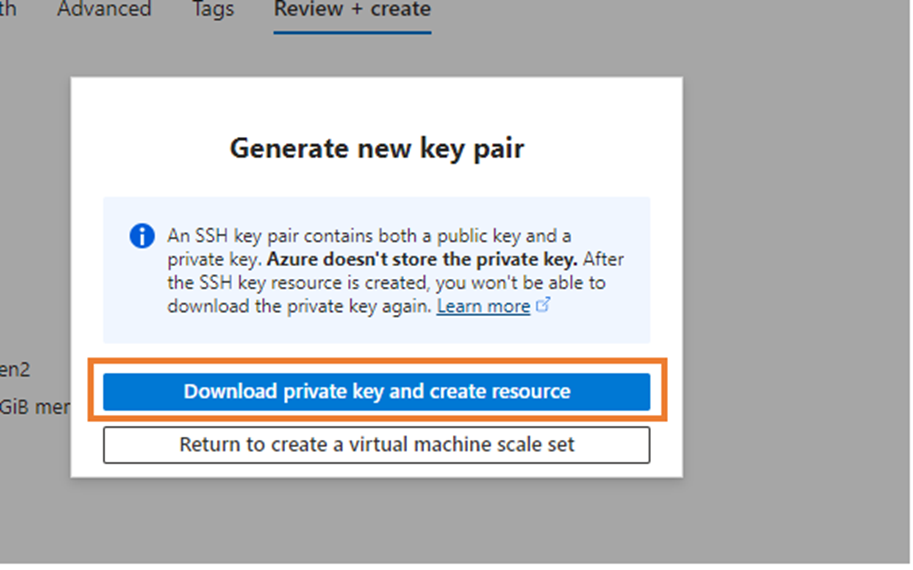Open the Tags tab
Screen dimensions: 913x570
click(212, 10)
